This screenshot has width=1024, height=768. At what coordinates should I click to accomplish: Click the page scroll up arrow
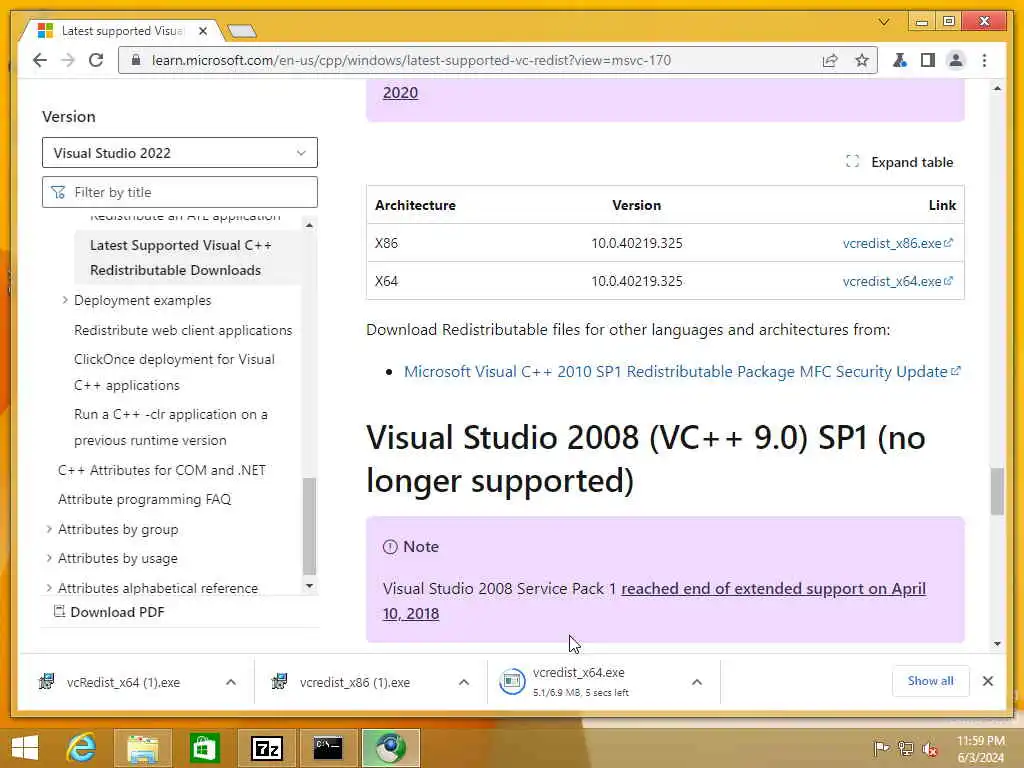(x=997, y=88)
